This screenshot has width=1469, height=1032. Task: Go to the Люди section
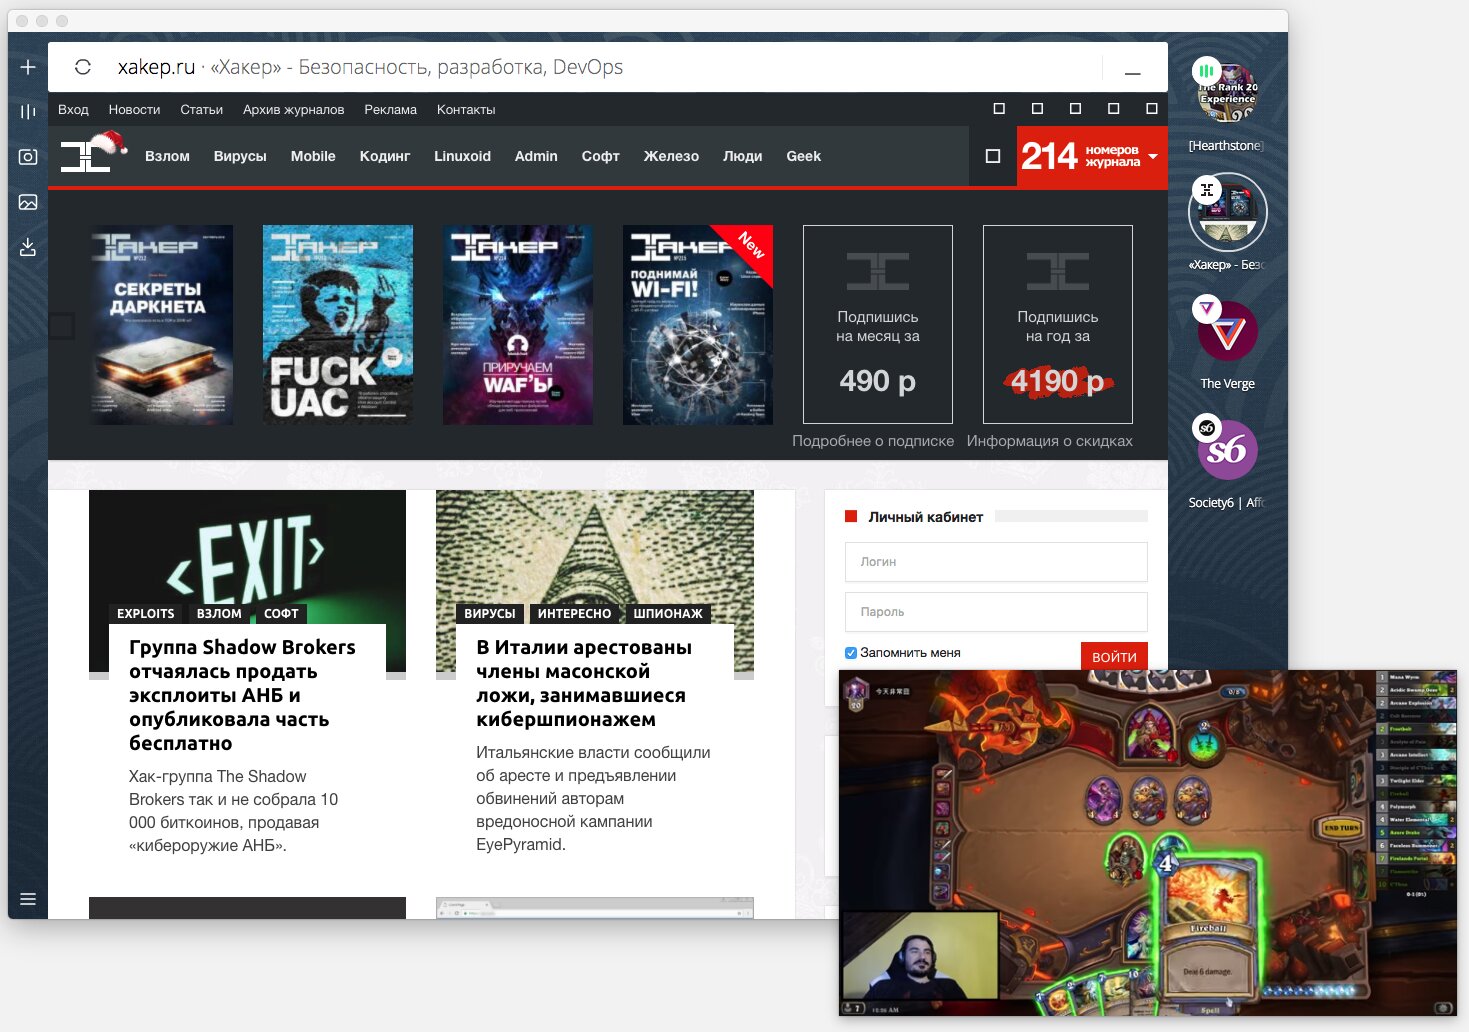click(743, 156)
